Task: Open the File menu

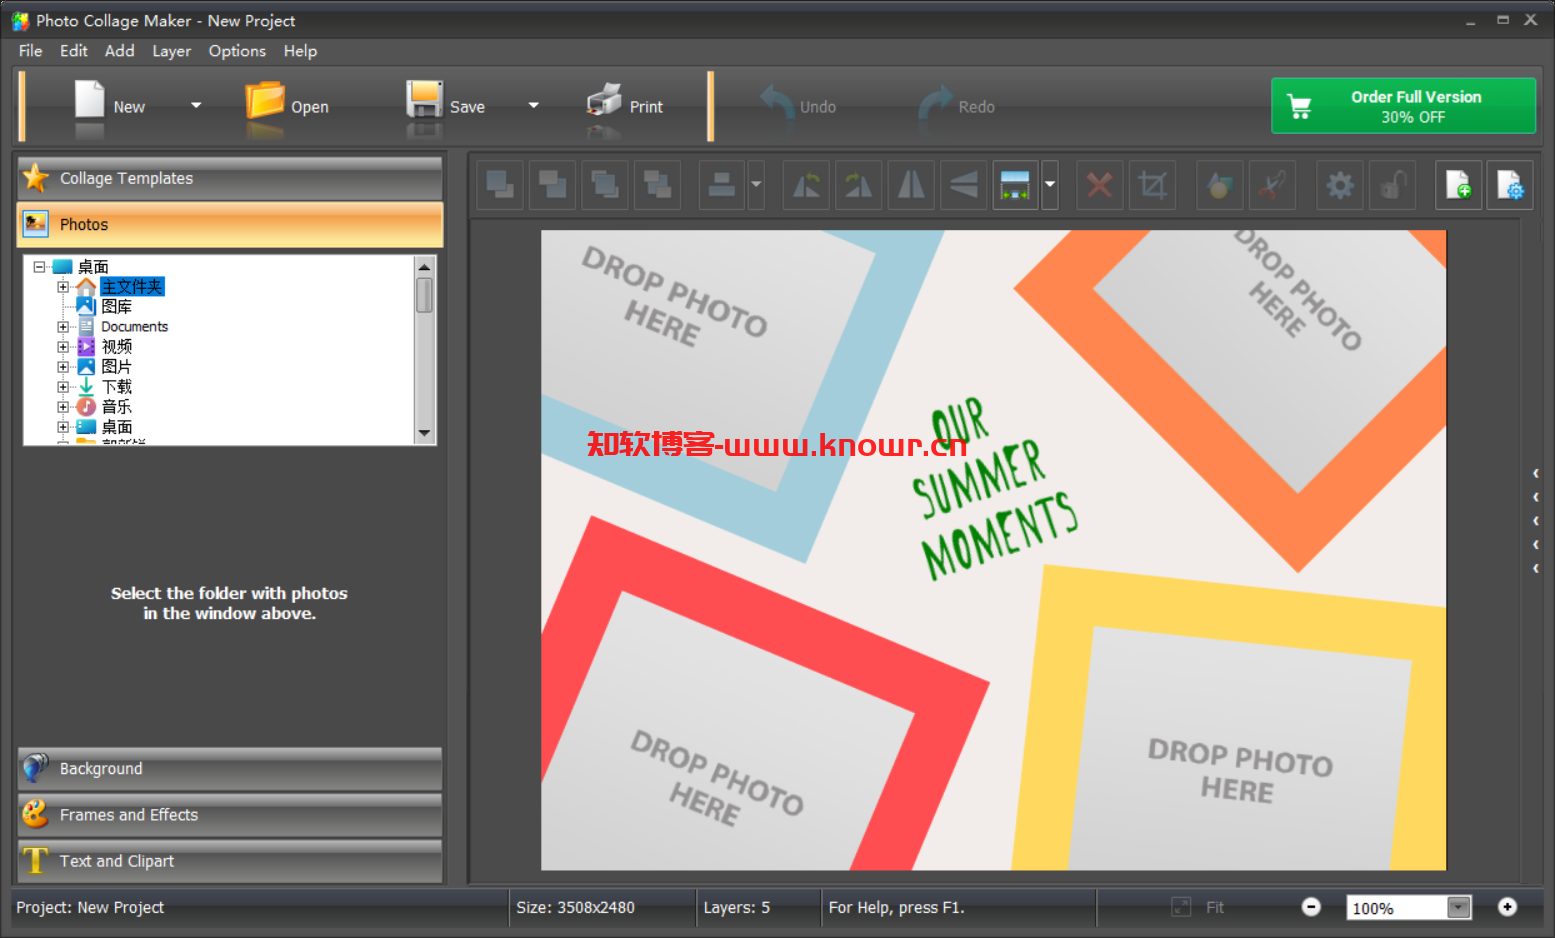Action: [30, 51]
